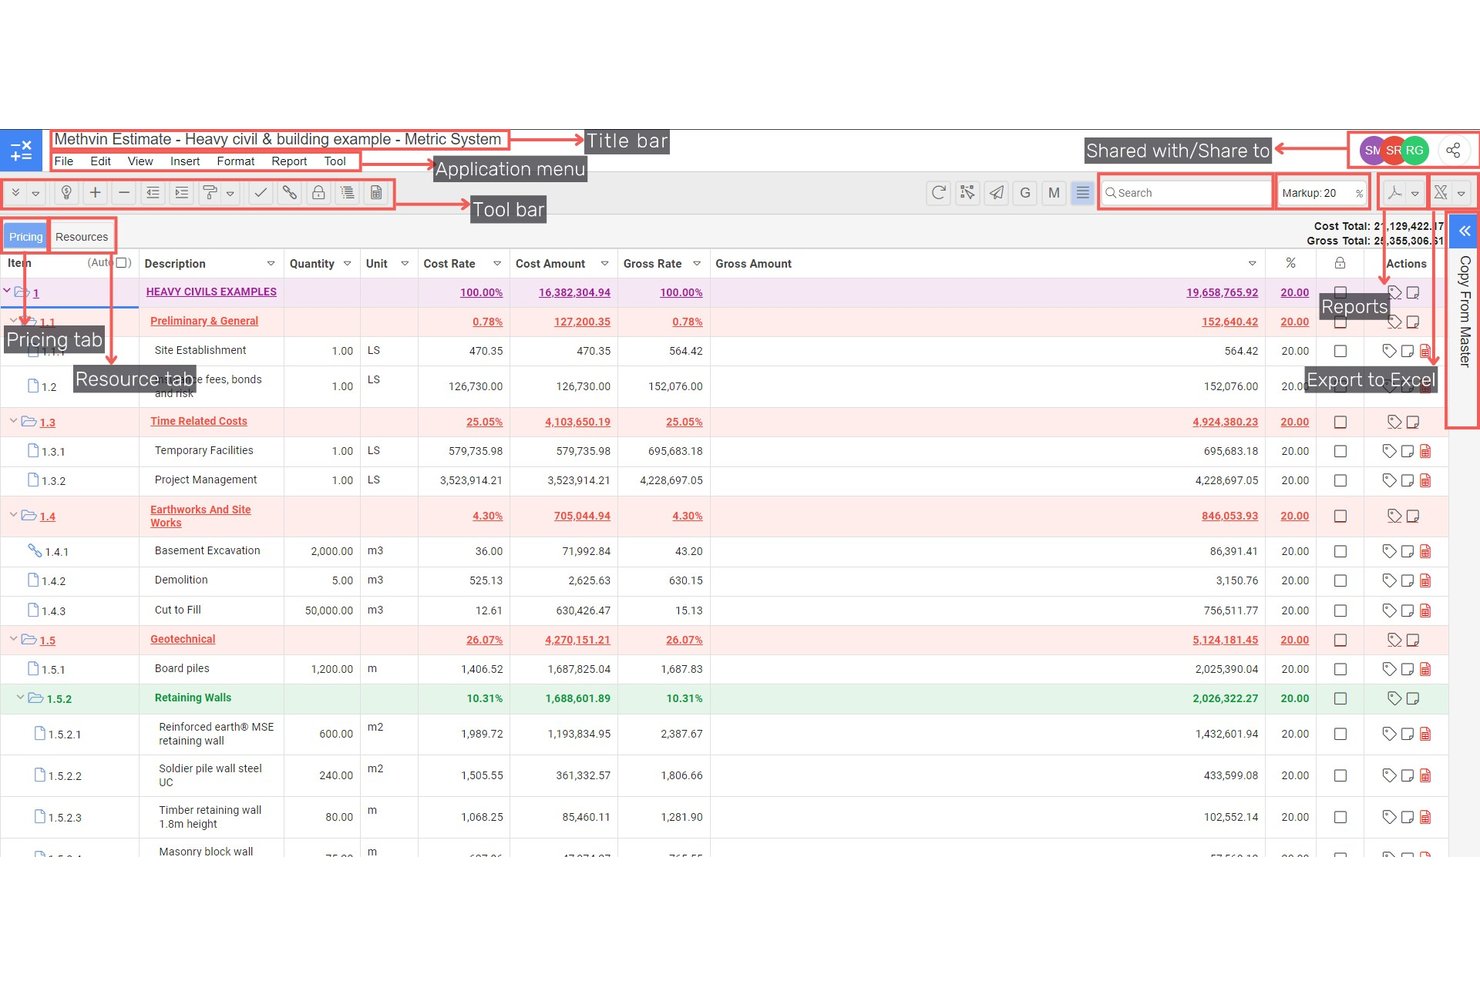This screenshot has height=987, width=1480.
Task: Tick lock checkbox for Basement Excavation row
Action: coord(1340,551)
